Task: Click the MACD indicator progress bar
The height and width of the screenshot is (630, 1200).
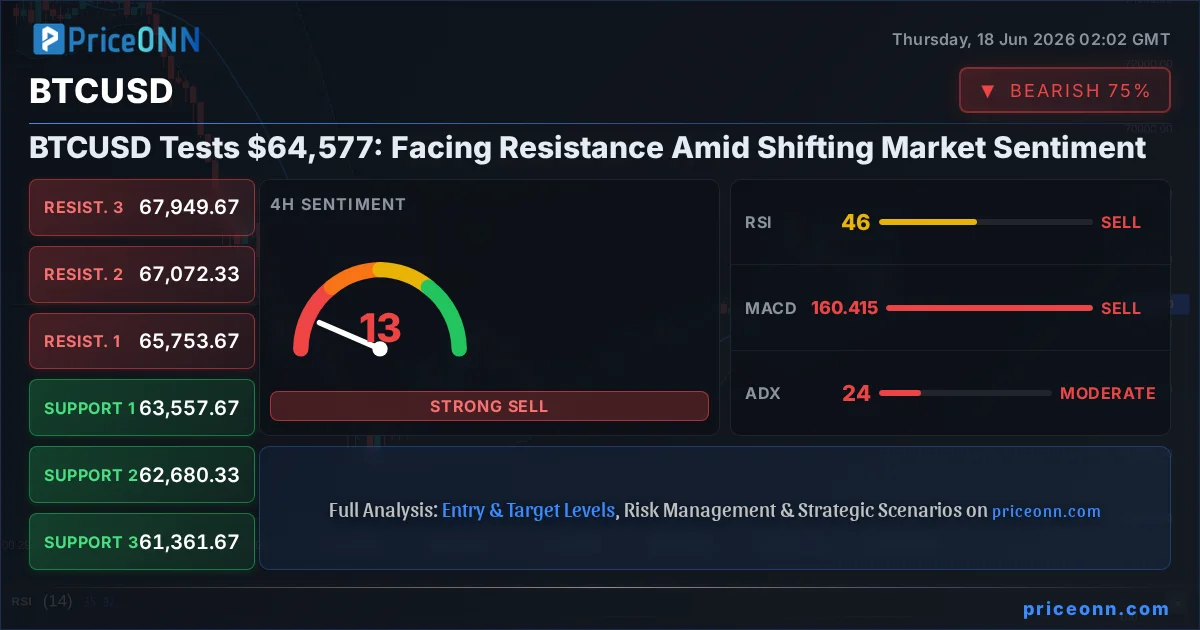Action: pyautogui.click(x=990, y=308)
